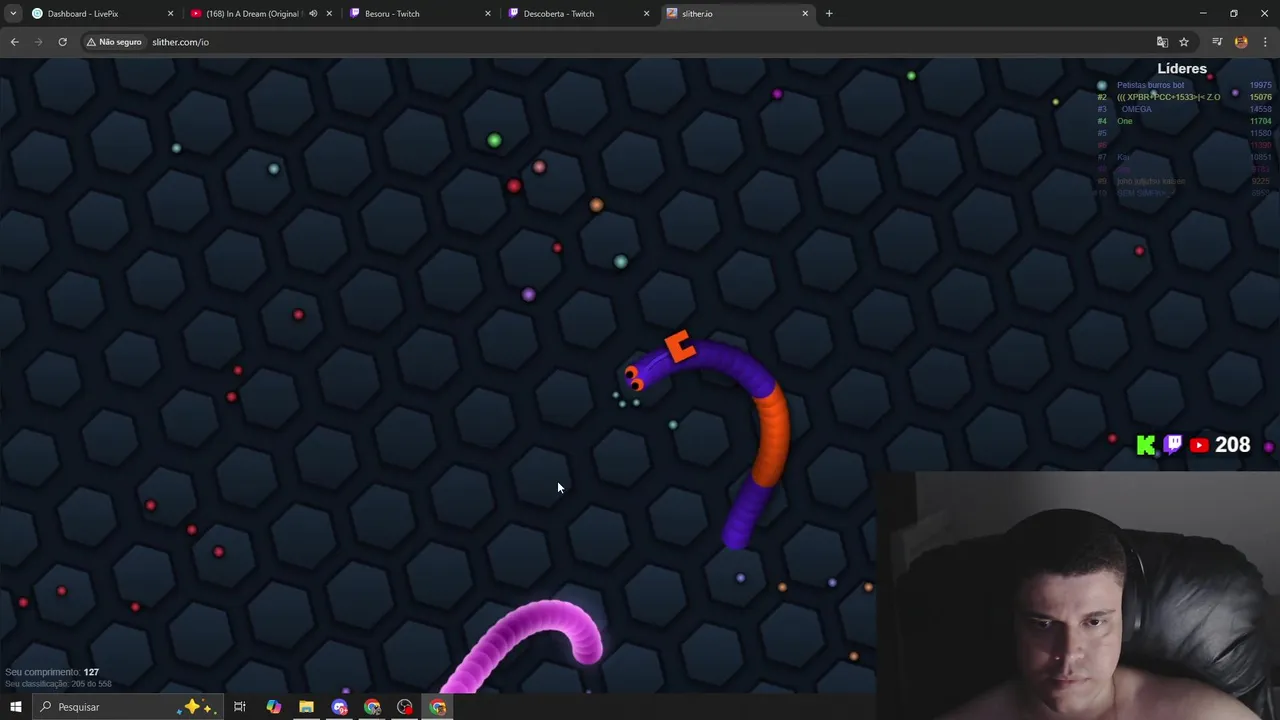The image size is (1280, 720).
Task: Click the leaderboard score 15076
Action: click(1260, 97)
